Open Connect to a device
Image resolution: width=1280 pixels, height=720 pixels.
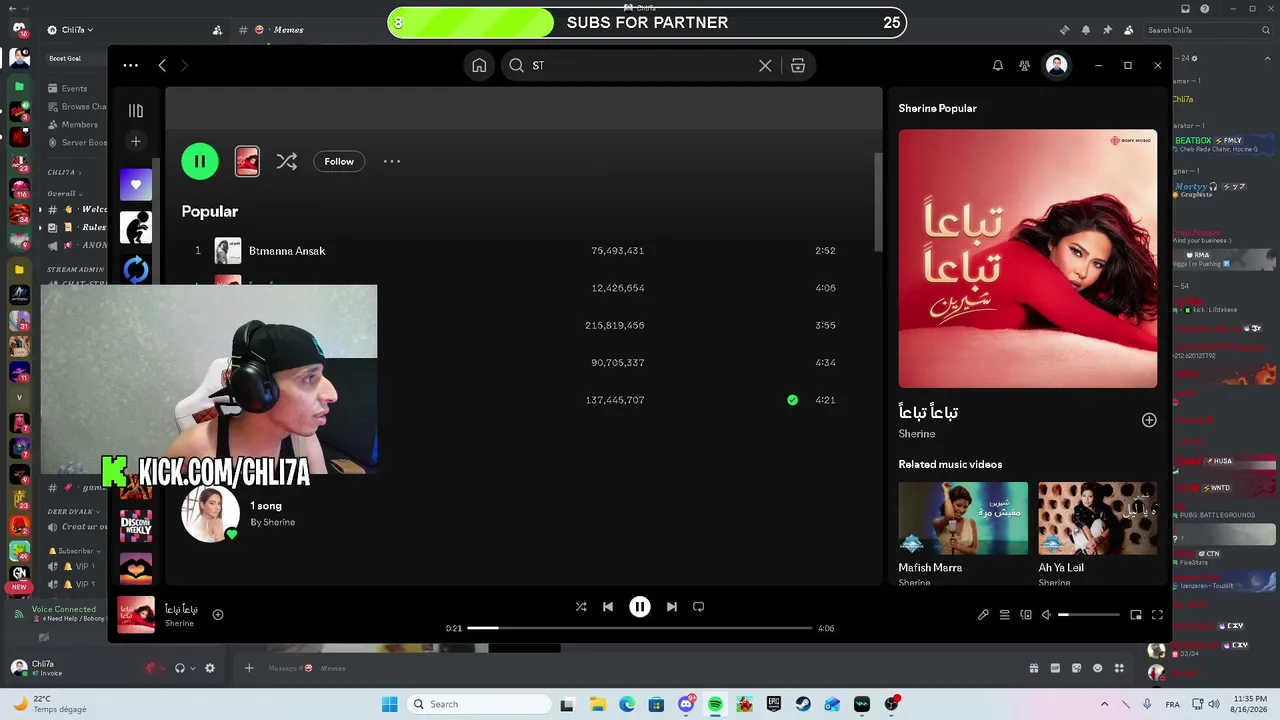[x=1026, y=615]
